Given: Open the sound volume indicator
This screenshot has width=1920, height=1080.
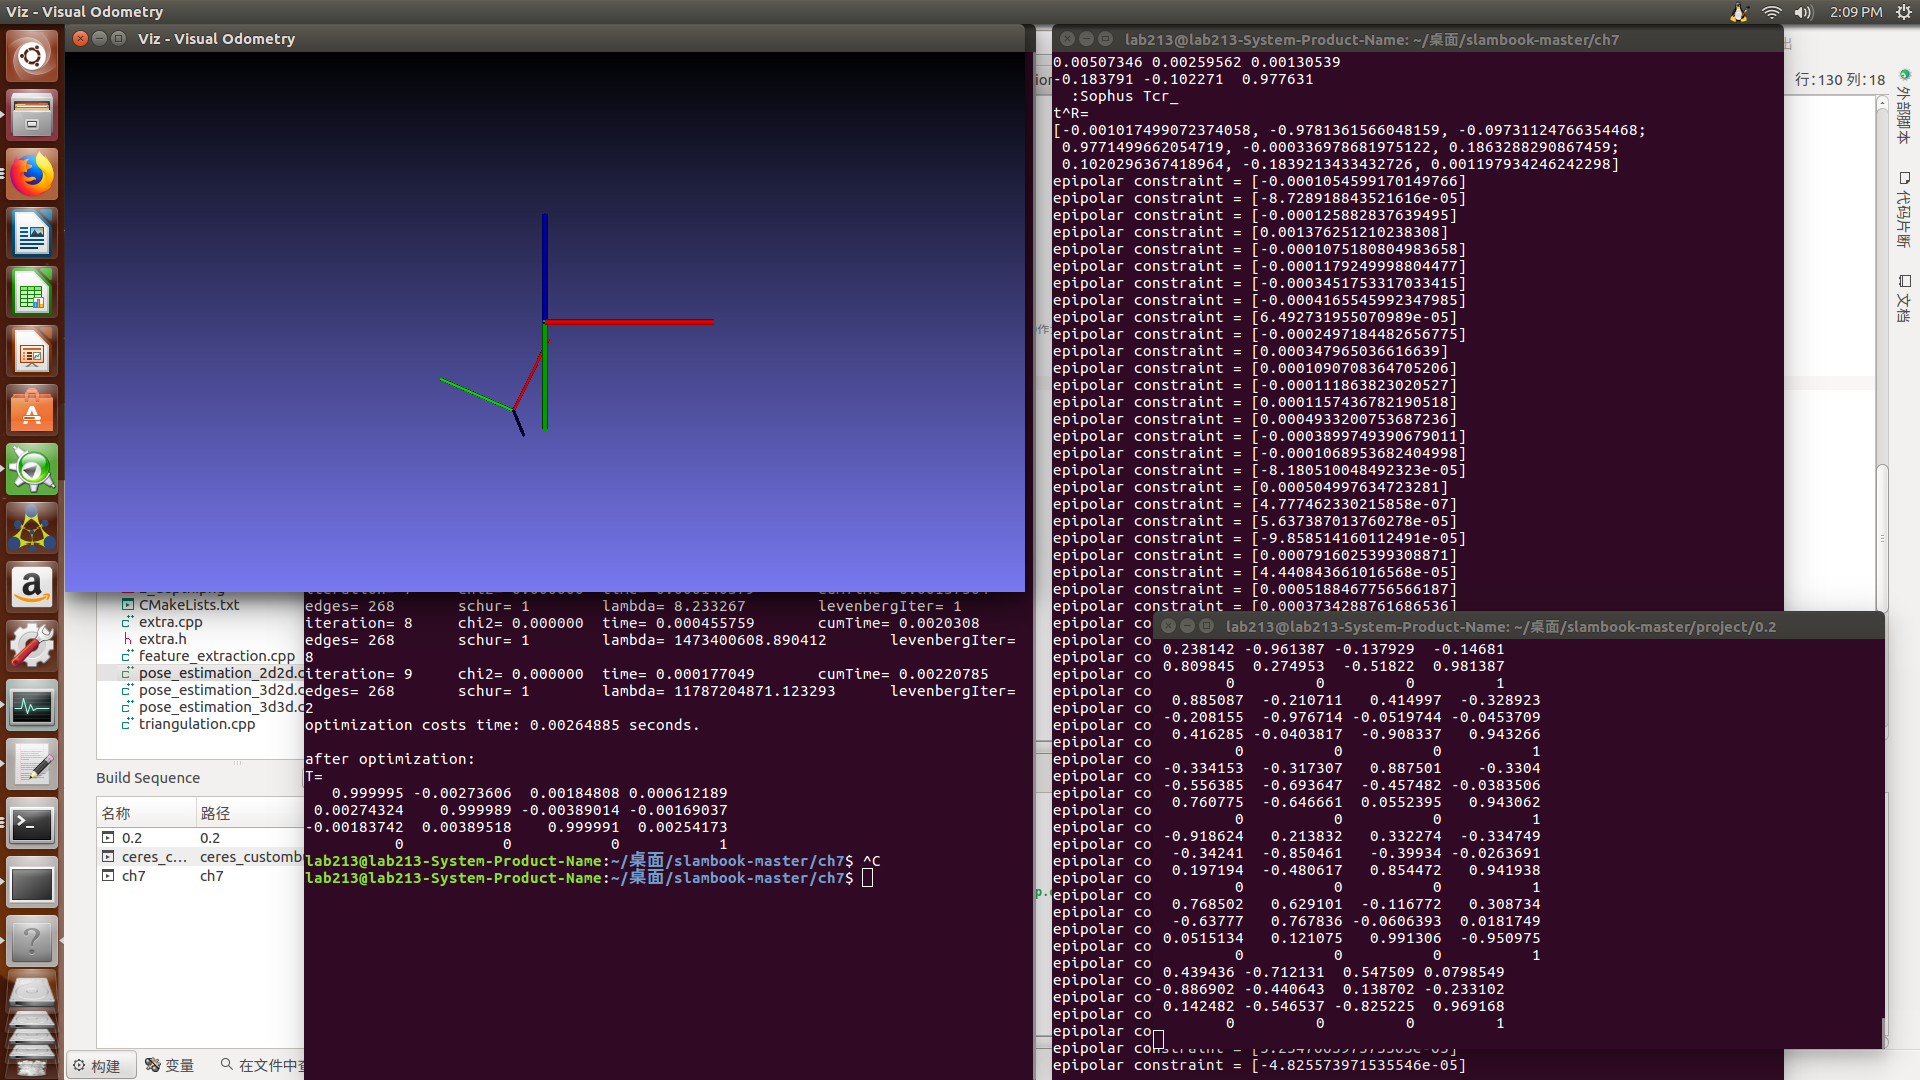Looking at the screenshot, I should 1803,12.
